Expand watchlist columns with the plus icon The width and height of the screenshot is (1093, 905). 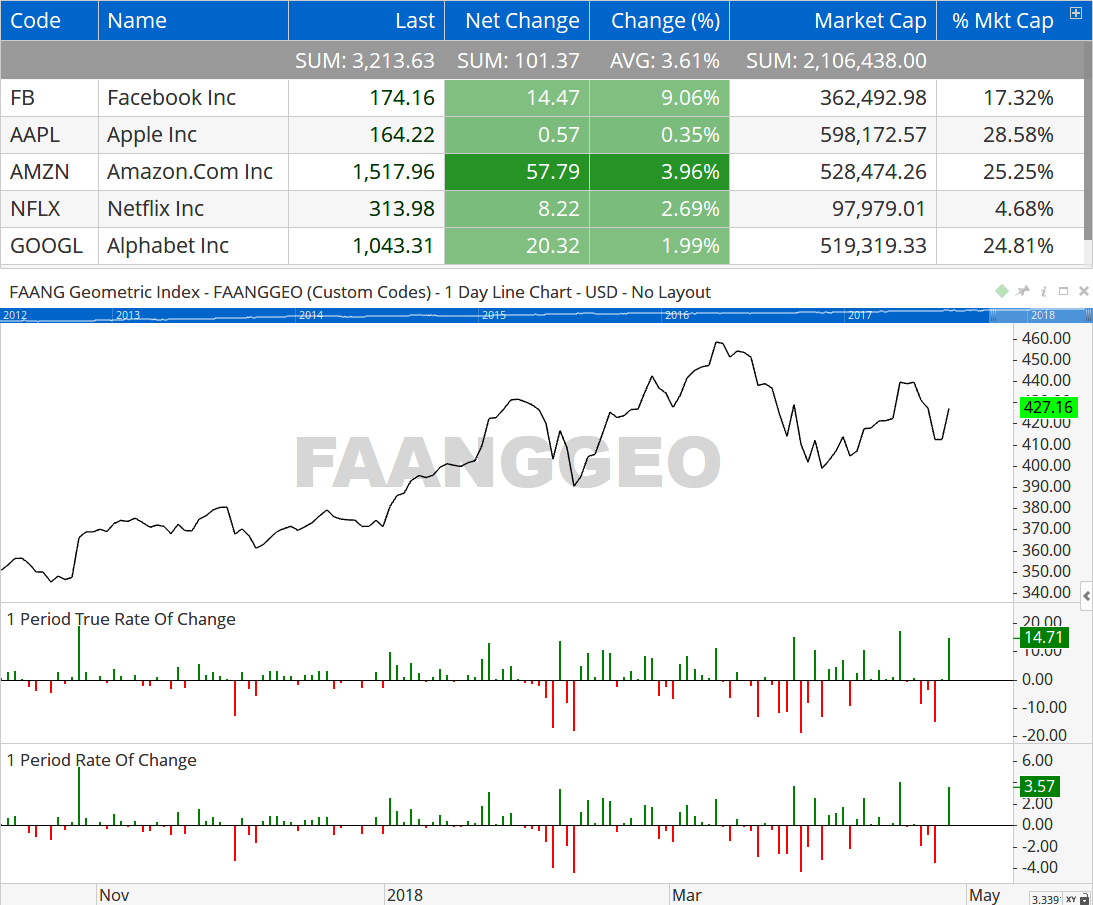click(x=1076, y=13)
